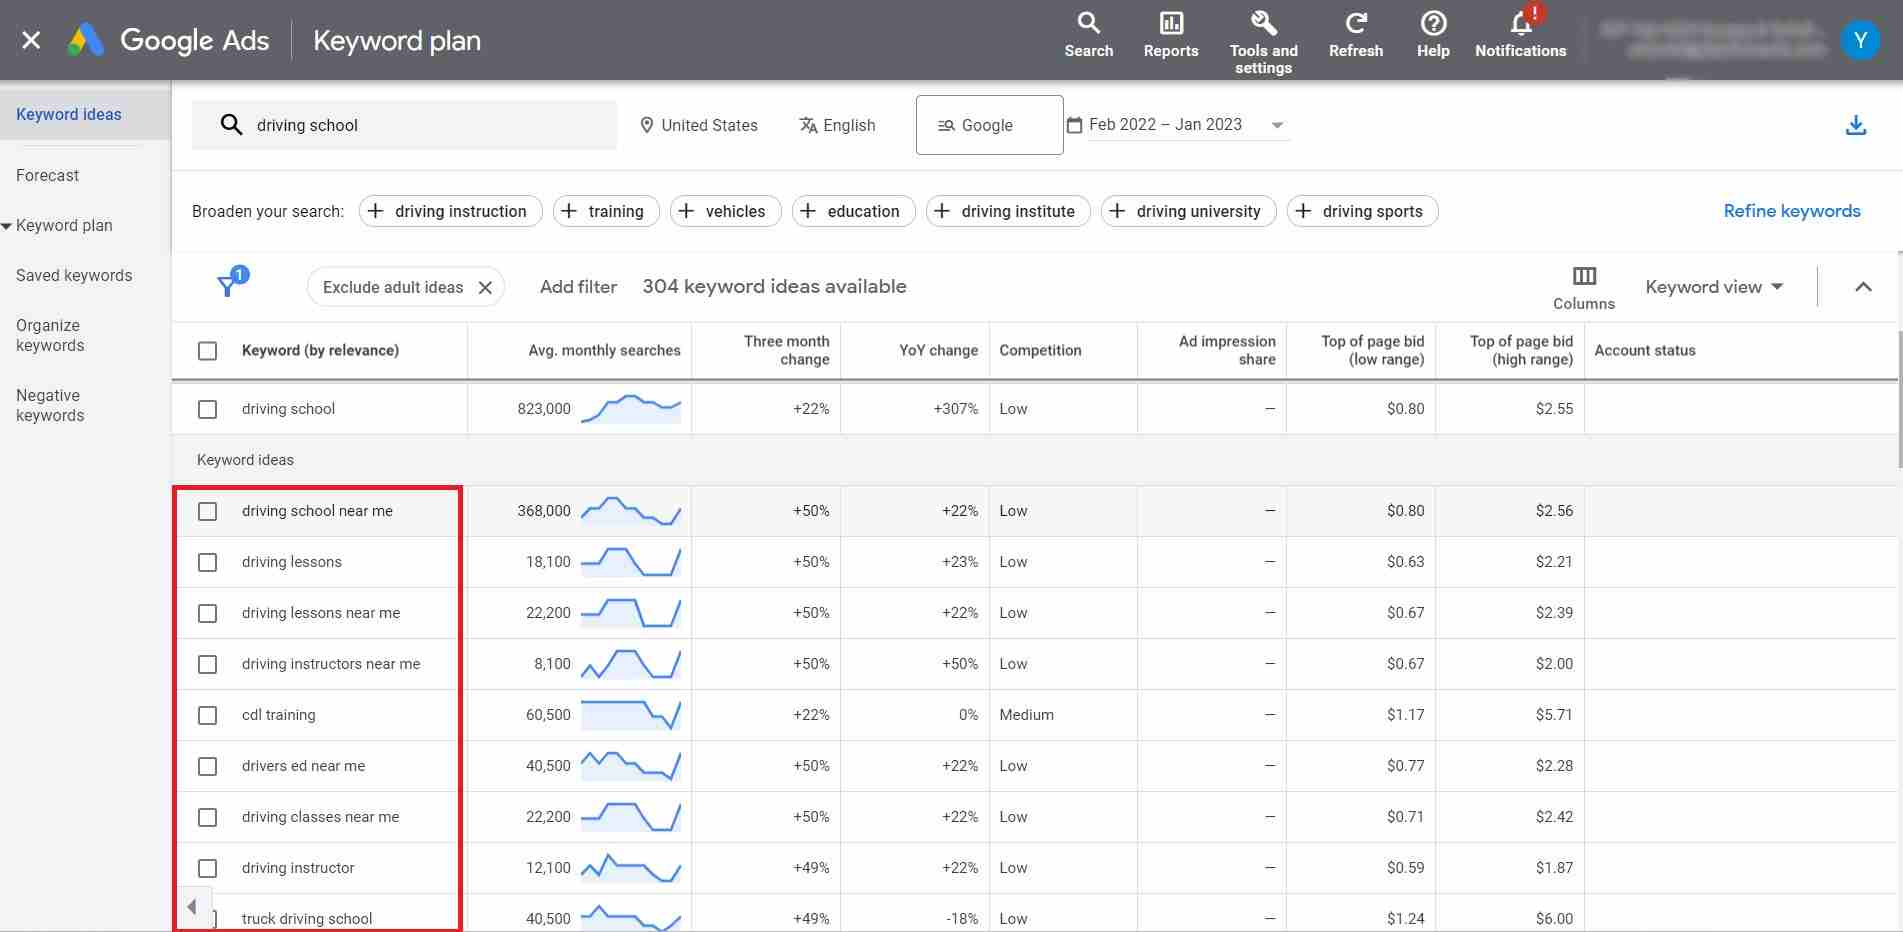Open the Search tool in the top bar
1903x932 pixels.
(1088, 35)
